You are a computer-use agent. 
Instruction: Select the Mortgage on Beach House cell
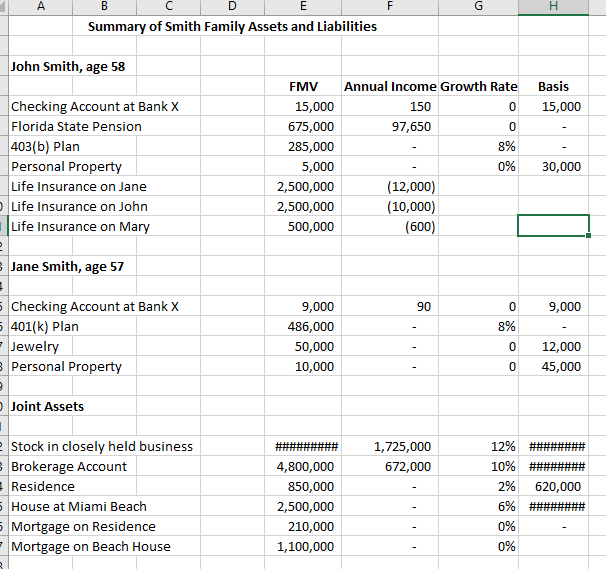pos(90,547)
